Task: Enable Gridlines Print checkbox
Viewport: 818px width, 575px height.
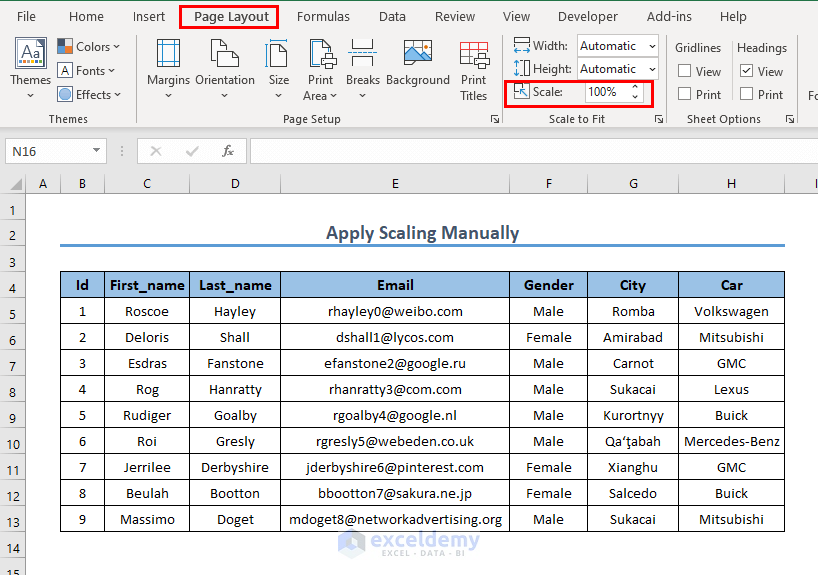Action: pyautogui.click(x=685, y=95)
